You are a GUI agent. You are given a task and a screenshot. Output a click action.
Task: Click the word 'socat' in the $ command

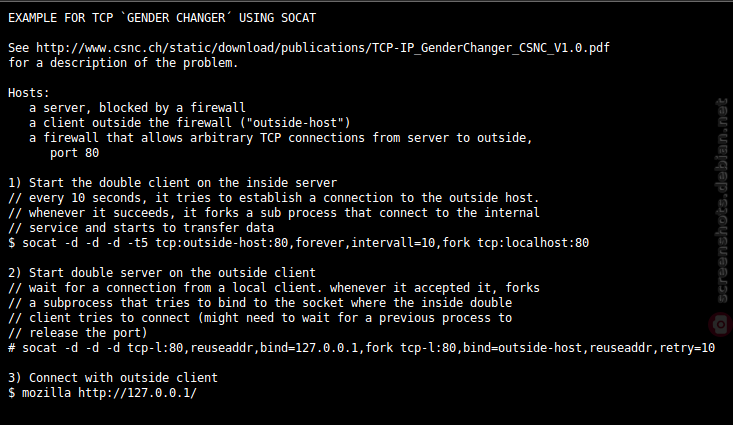tap(39, 243)
